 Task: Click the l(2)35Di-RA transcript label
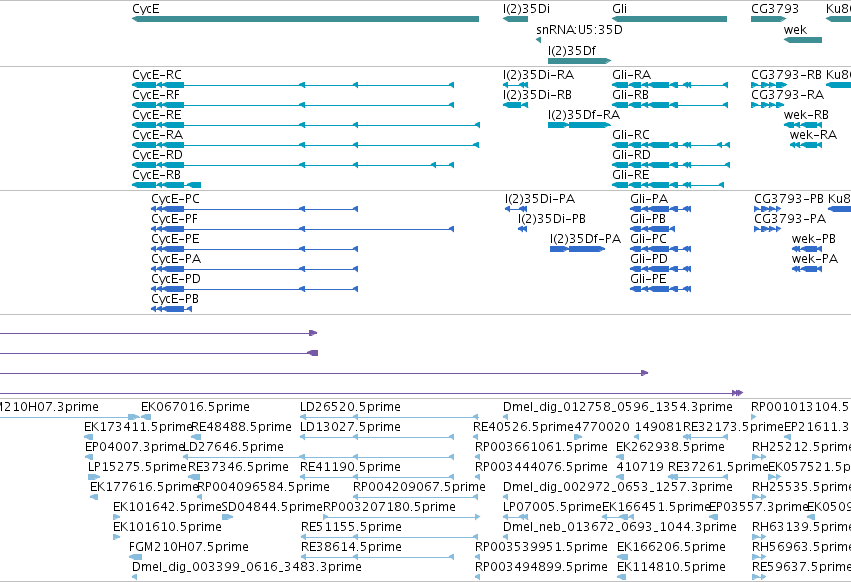tap(538, 74)
